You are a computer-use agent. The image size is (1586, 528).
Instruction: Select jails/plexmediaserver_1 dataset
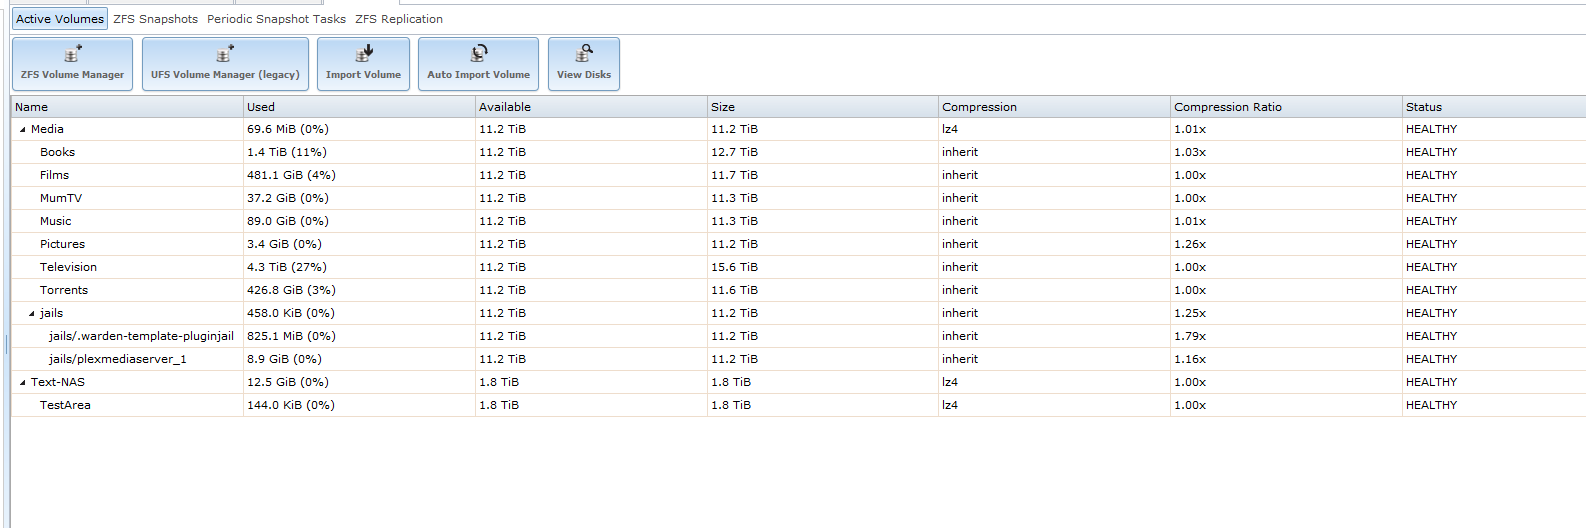798,359
